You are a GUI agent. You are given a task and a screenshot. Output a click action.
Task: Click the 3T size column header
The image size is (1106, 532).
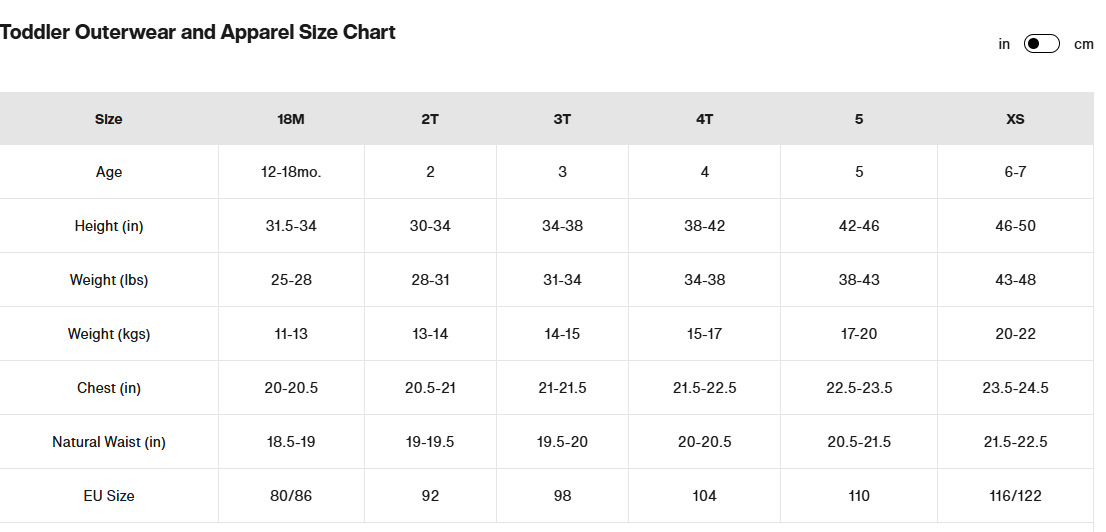(x=562, y=119)
